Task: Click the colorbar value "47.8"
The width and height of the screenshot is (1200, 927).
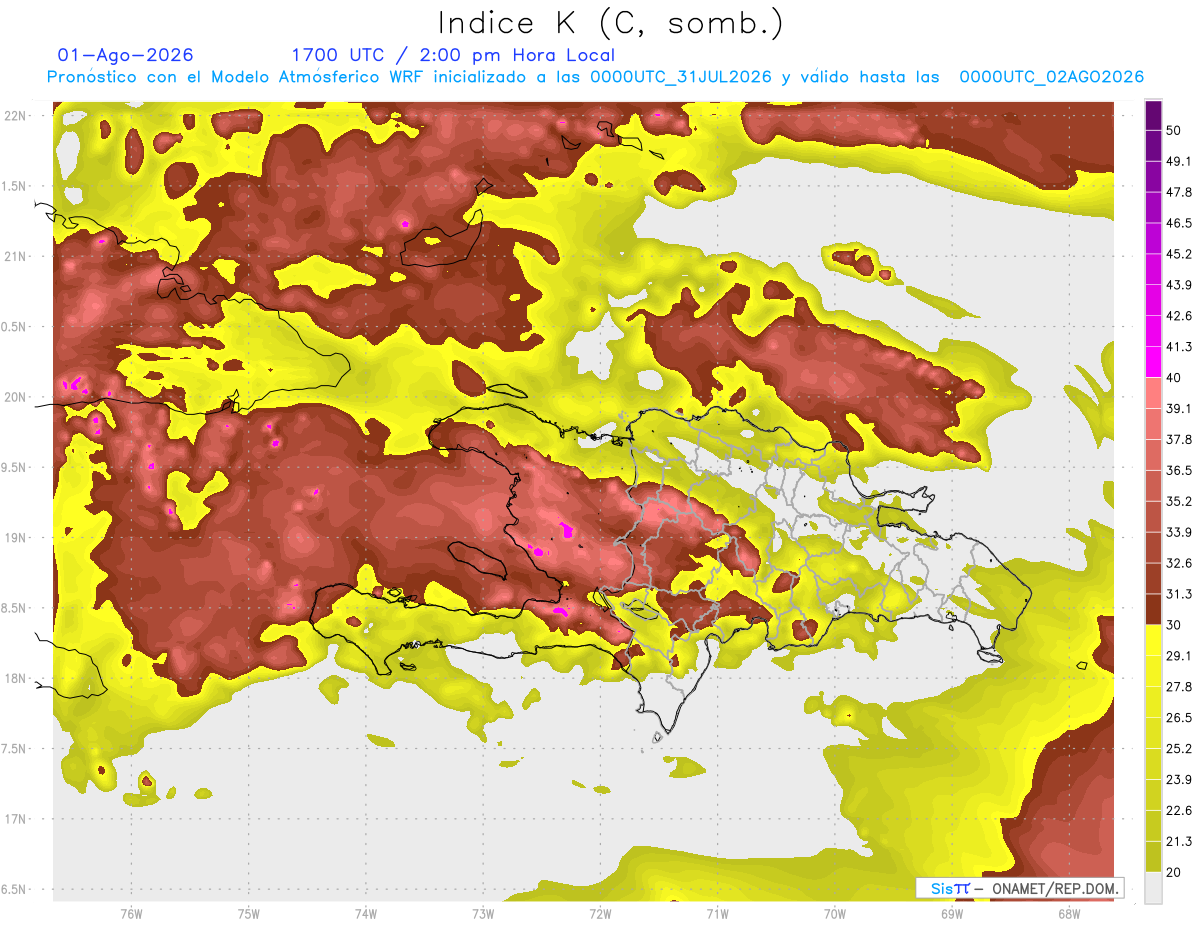Action: coord(1179,192)
